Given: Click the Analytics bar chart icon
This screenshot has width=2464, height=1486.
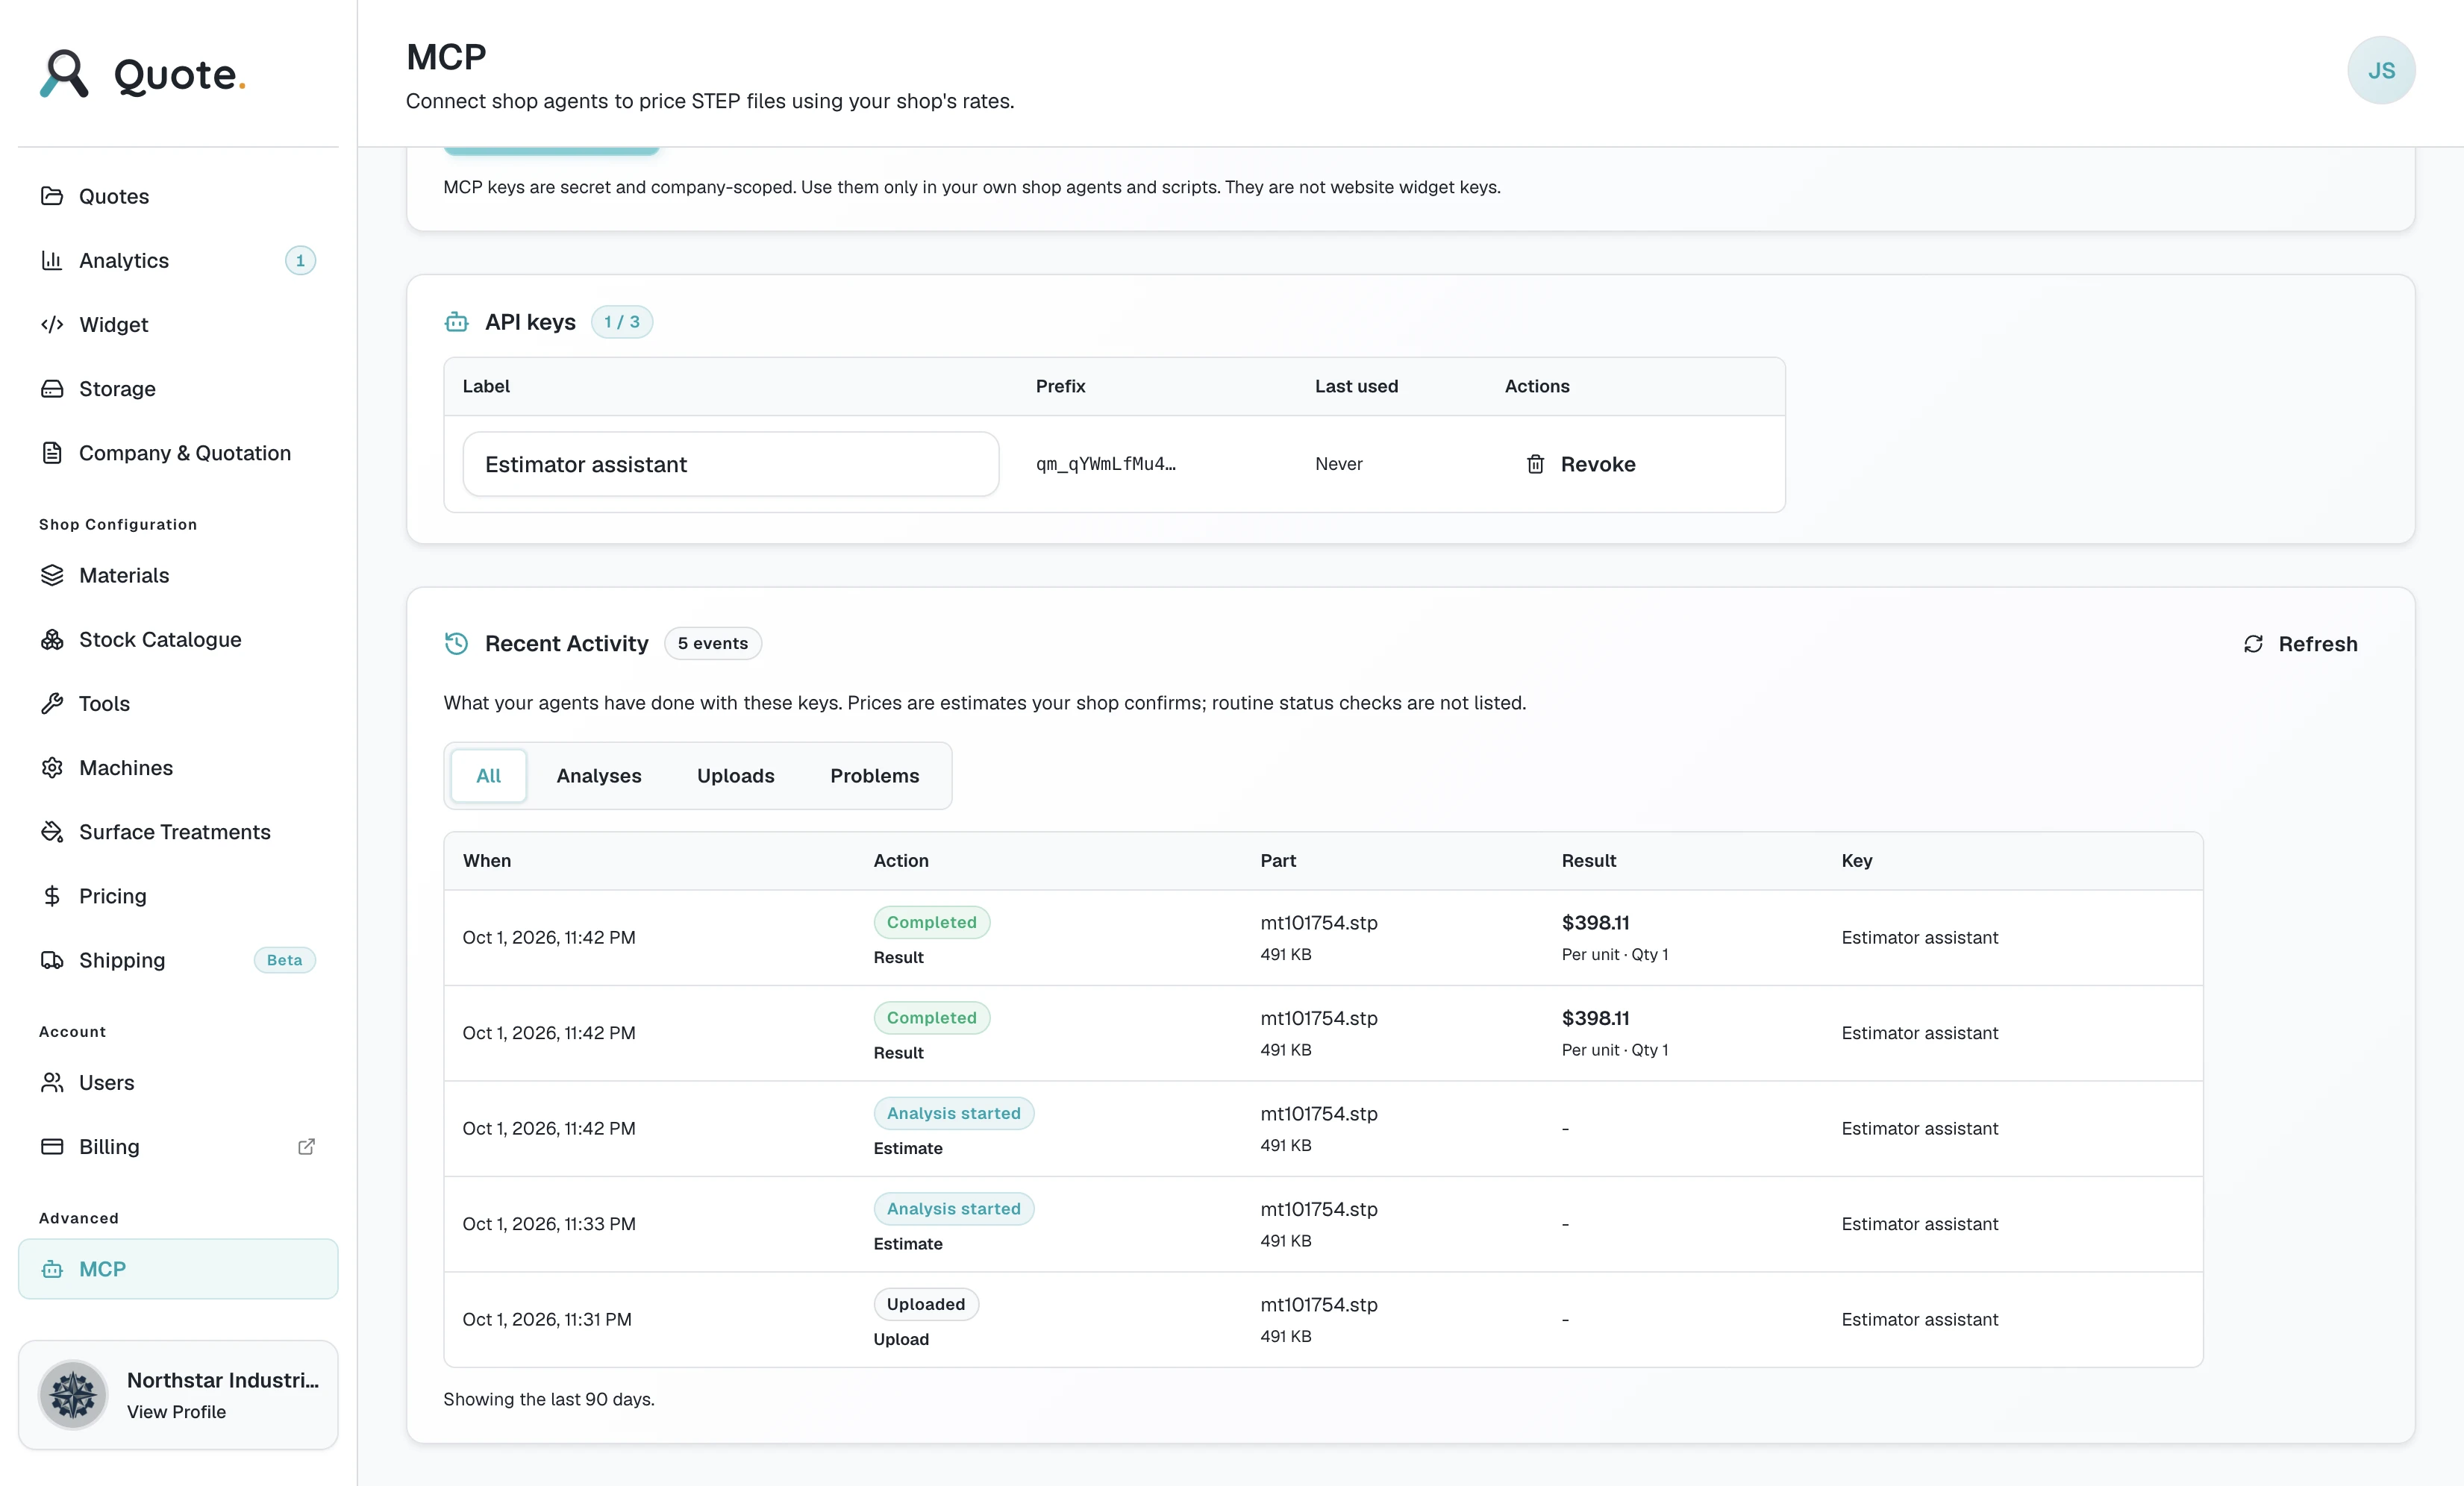Looking at the screenshot, I should click(x=52, y=260).
